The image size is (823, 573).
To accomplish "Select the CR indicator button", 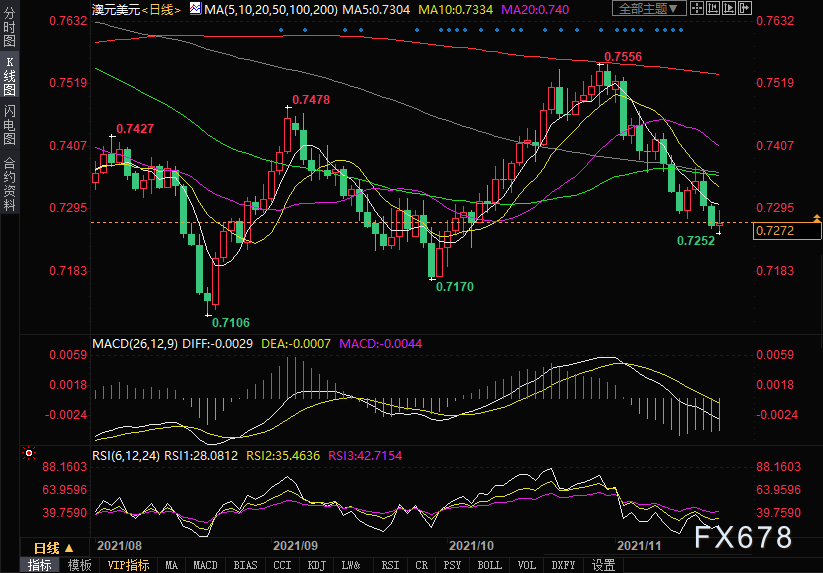I will click(421, 565).
